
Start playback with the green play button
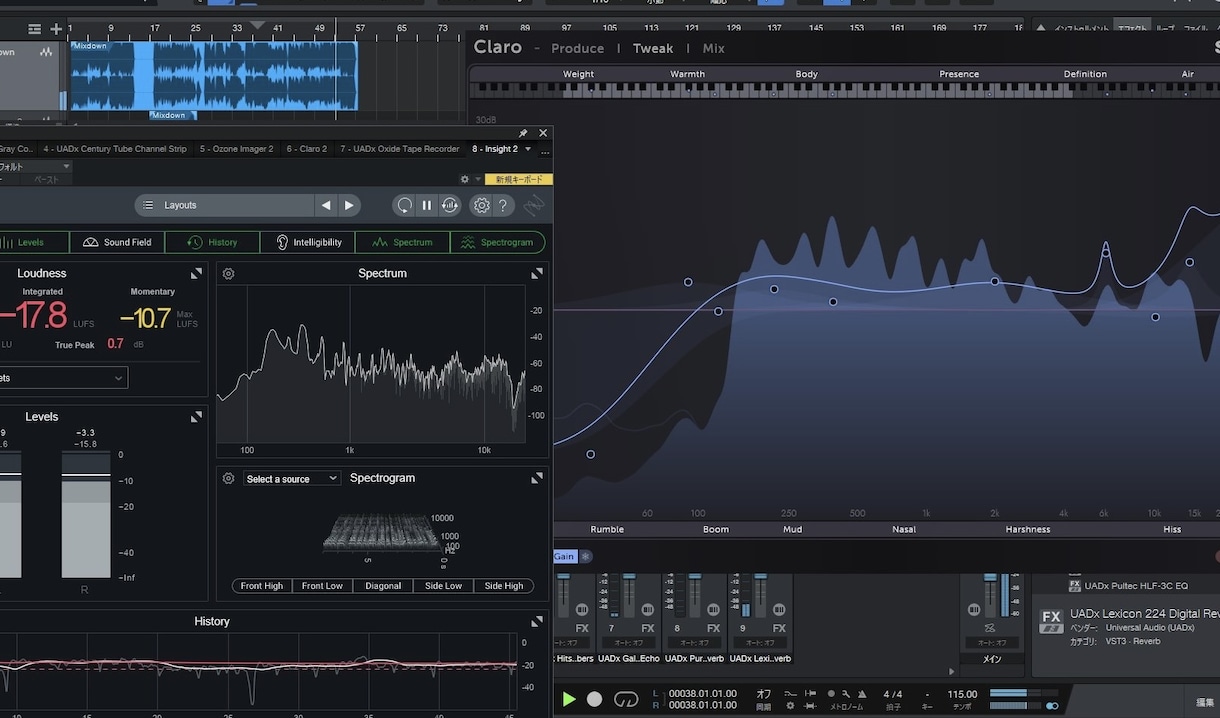point(569,699)
